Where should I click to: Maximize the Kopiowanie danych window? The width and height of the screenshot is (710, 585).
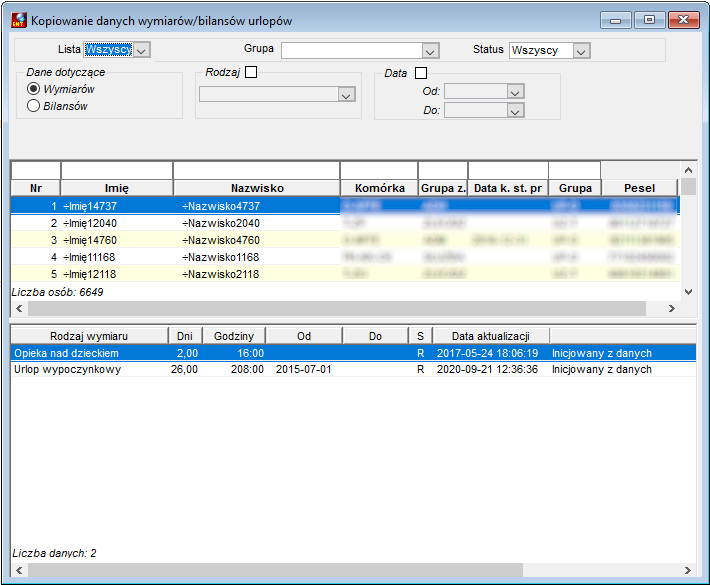coord(649,20)
